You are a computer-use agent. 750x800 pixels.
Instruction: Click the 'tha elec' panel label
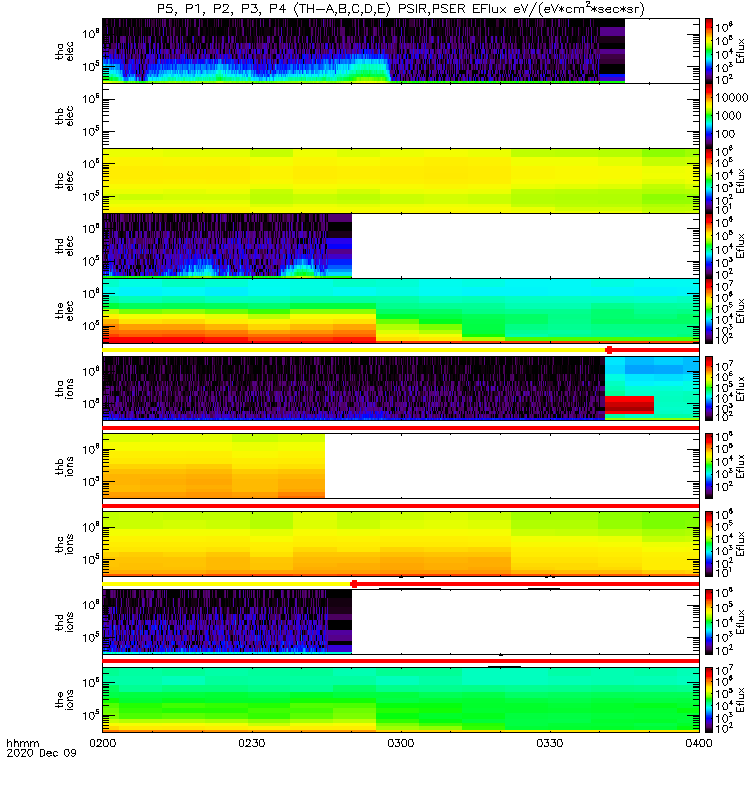[x=64, y=51]
